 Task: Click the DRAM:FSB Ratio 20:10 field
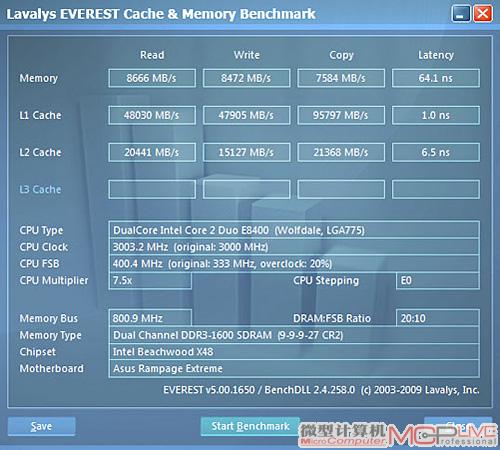438,318
